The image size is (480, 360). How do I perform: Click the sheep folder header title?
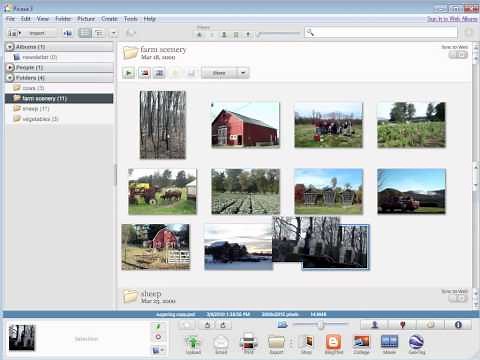pos(151,294)
